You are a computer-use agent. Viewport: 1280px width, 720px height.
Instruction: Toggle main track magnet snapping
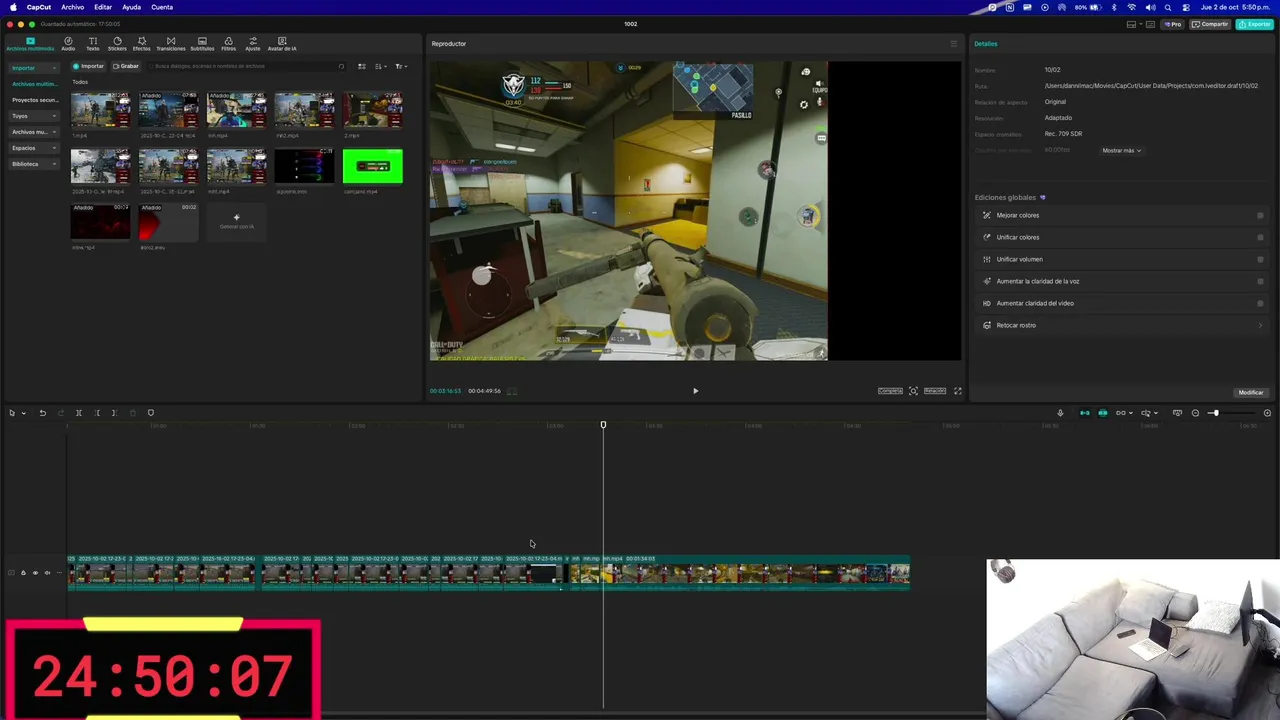1085,413
